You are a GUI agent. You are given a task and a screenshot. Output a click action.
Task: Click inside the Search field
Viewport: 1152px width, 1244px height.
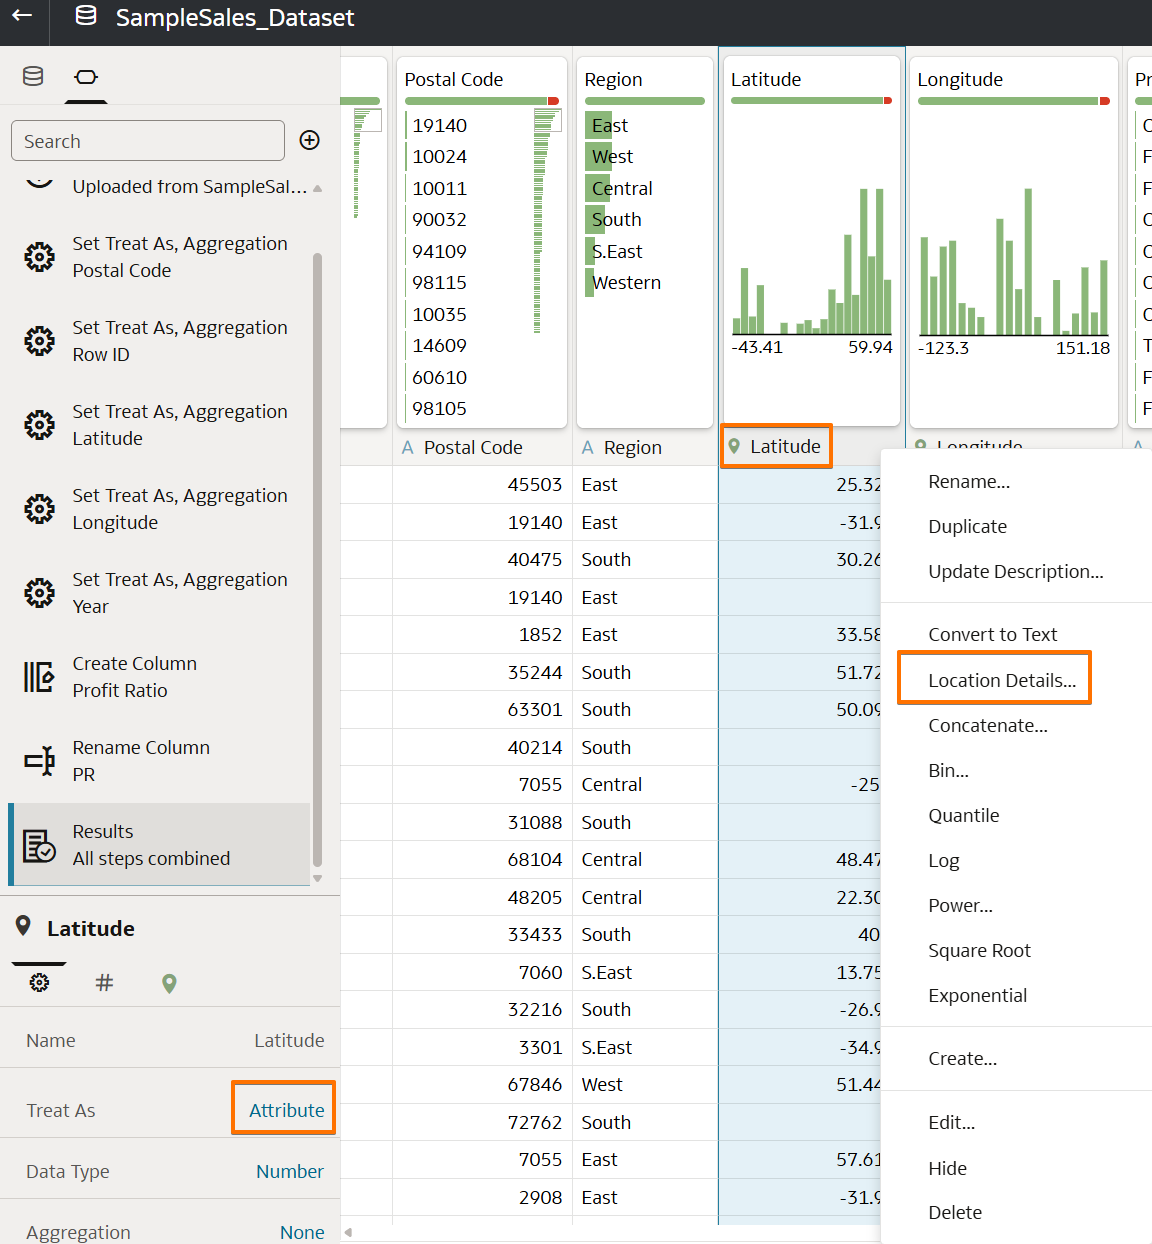point(147,140)
